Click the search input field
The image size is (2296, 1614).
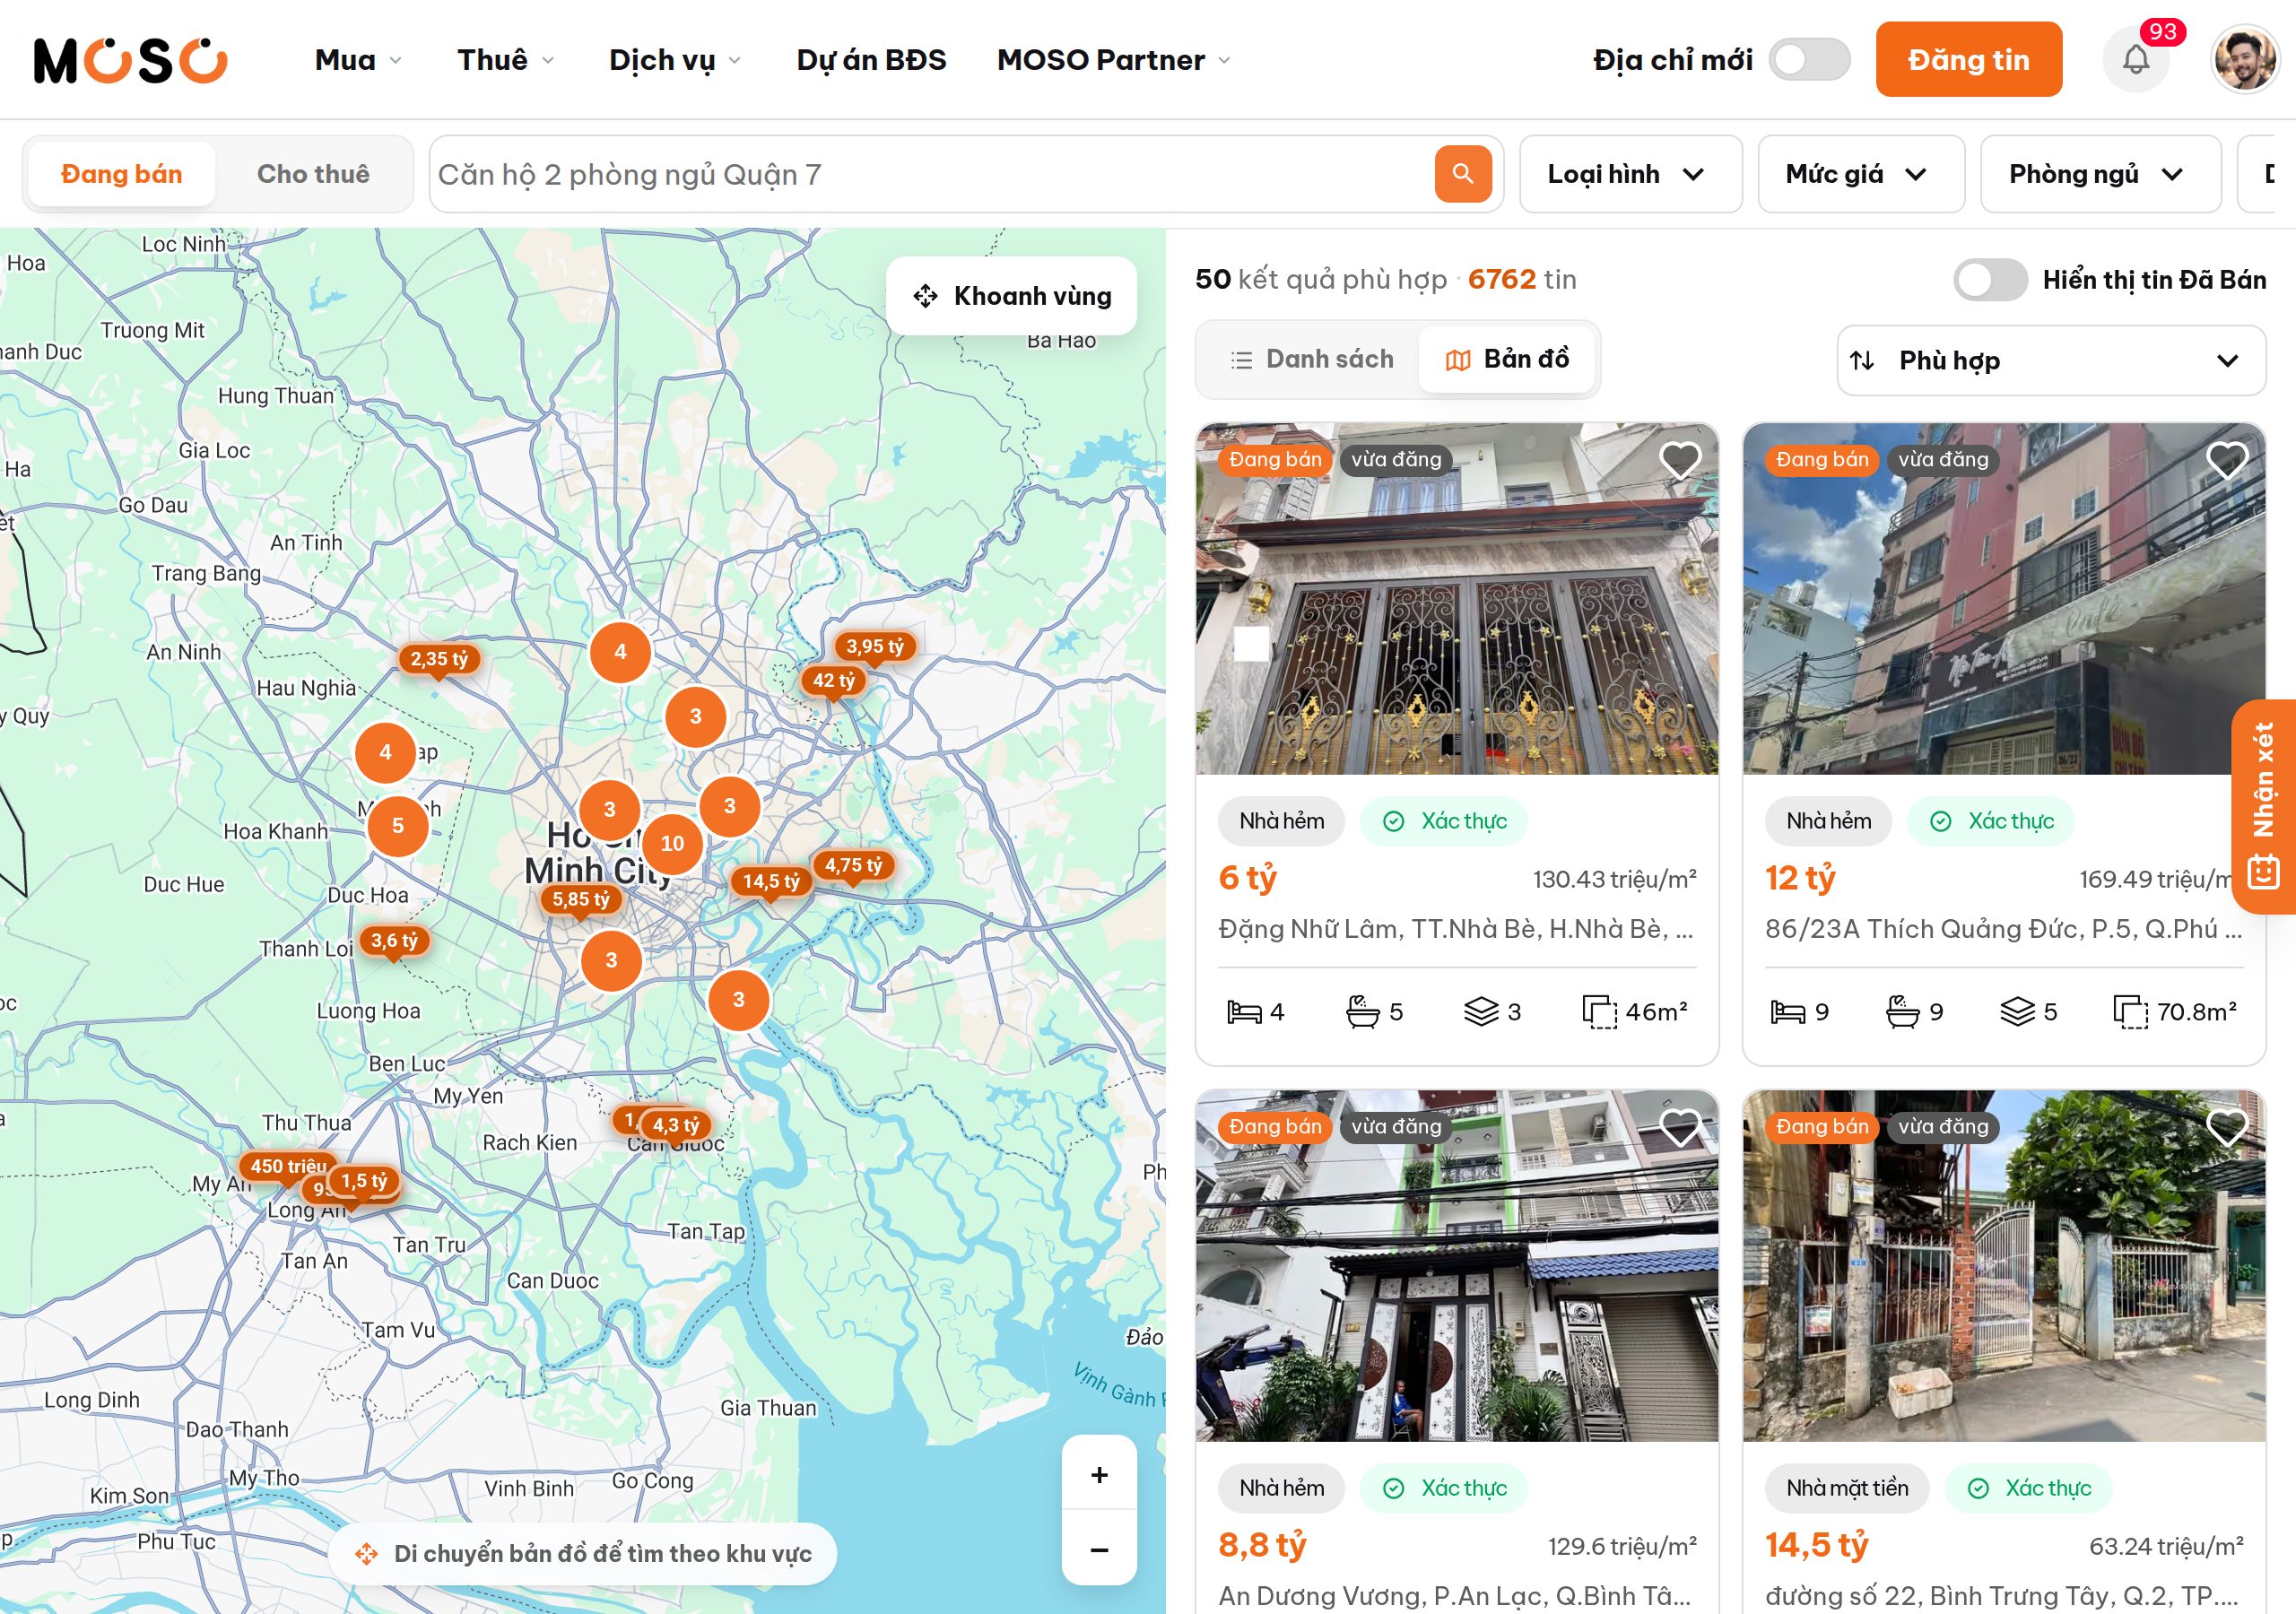click(930, 174)
